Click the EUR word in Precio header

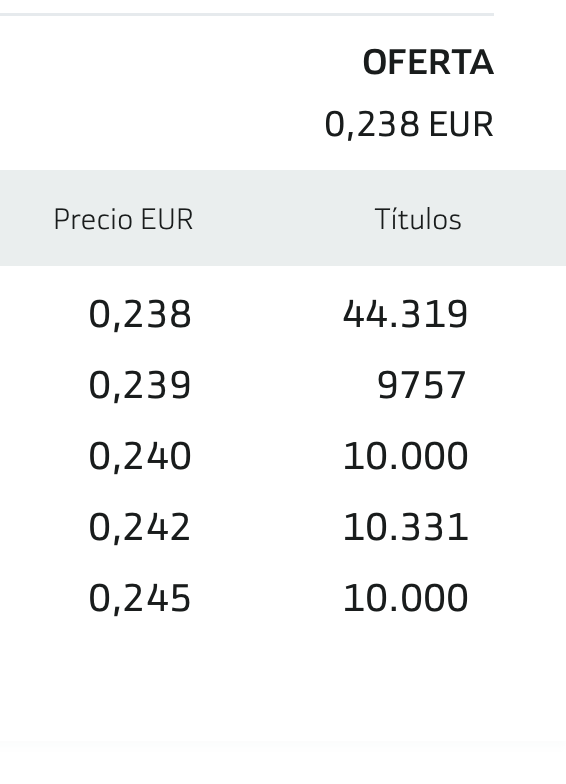pyautogui.click(x=166, y=220)
